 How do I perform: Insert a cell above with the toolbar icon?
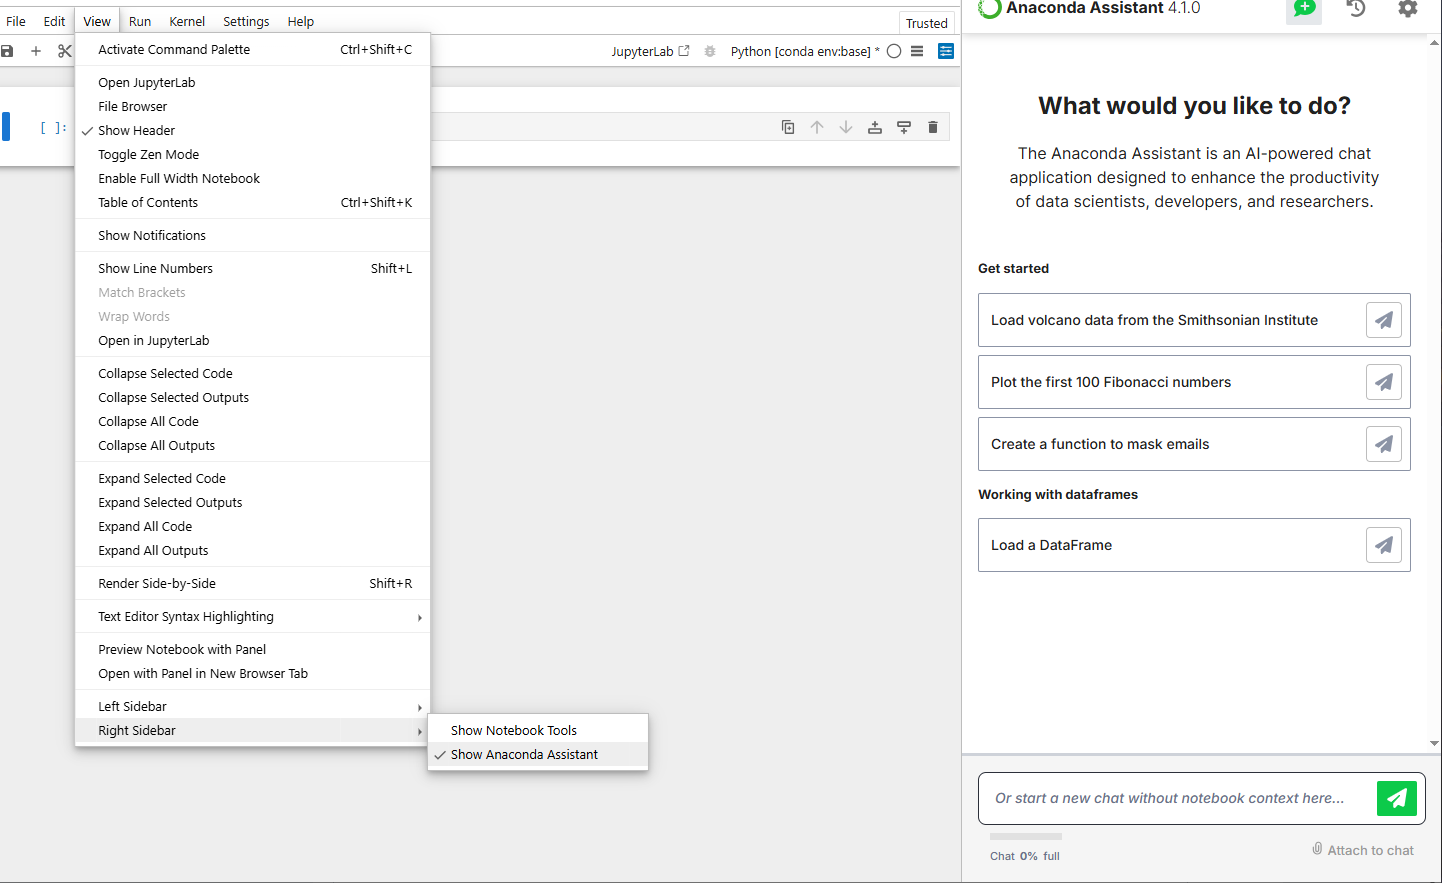click(x=875, y=127)
